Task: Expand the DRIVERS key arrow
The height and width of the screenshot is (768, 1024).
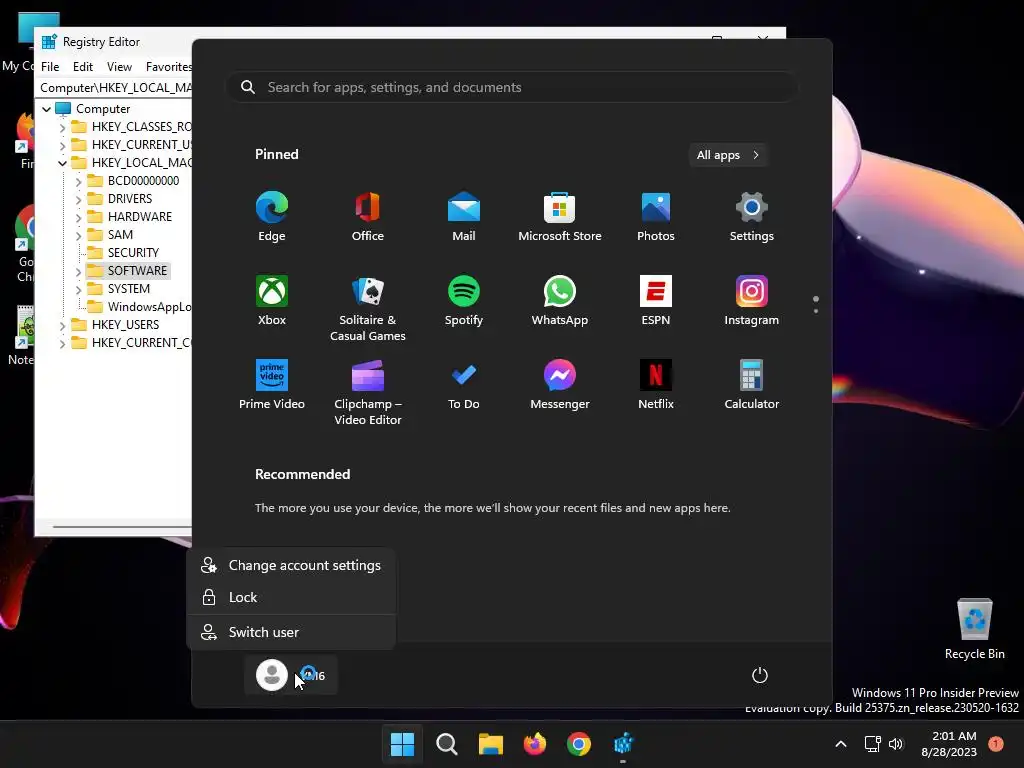Action: 78,199
